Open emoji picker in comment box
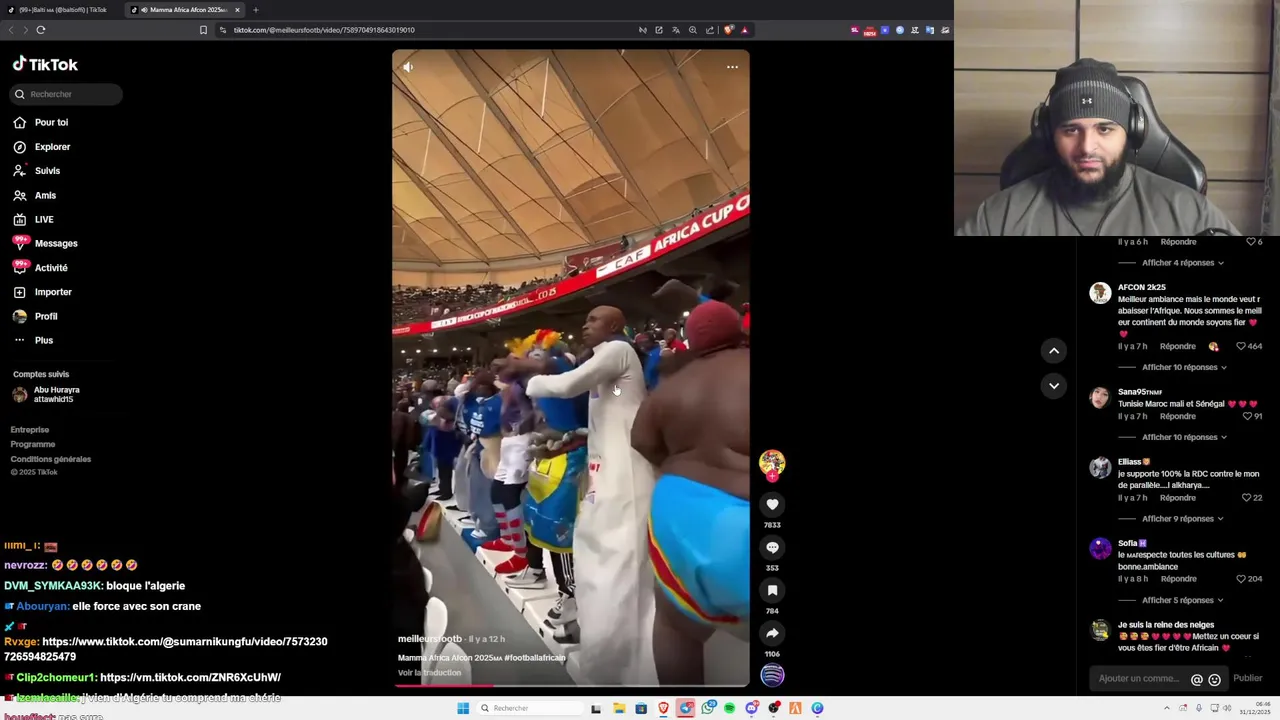1280x720 pixels. pos(1214,680)
